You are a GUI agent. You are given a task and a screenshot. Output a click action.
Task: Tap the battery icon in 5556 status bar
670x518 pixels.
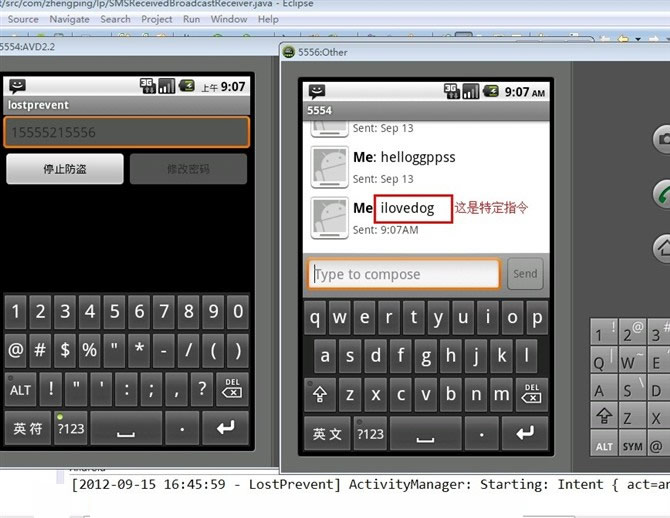(x=491, y=91)
